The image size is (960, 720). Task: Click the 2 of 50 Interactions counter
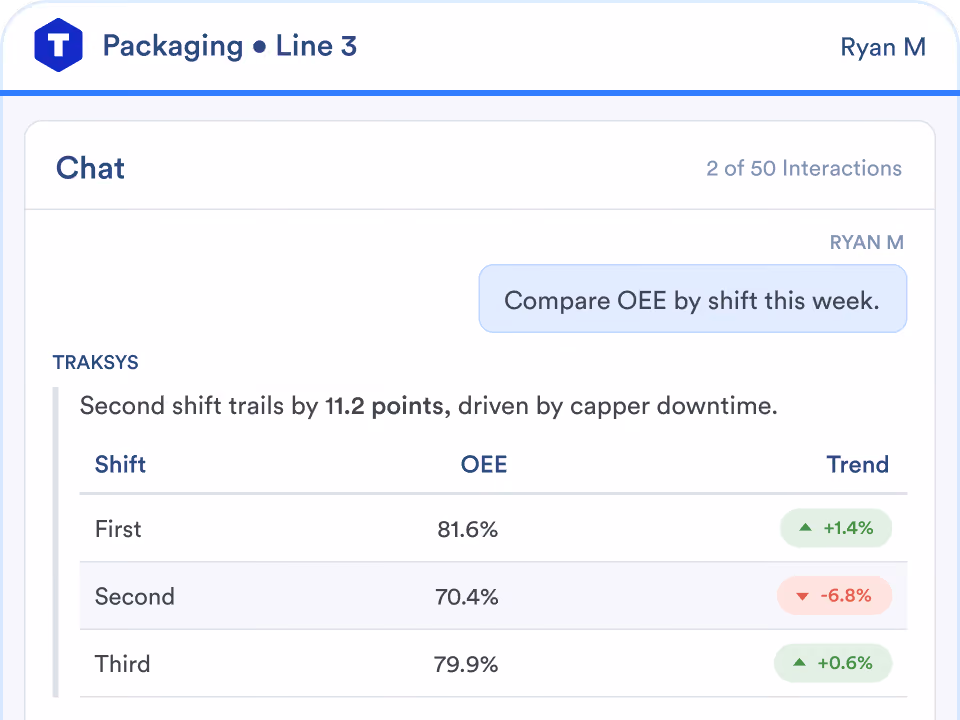click(804, 168)
